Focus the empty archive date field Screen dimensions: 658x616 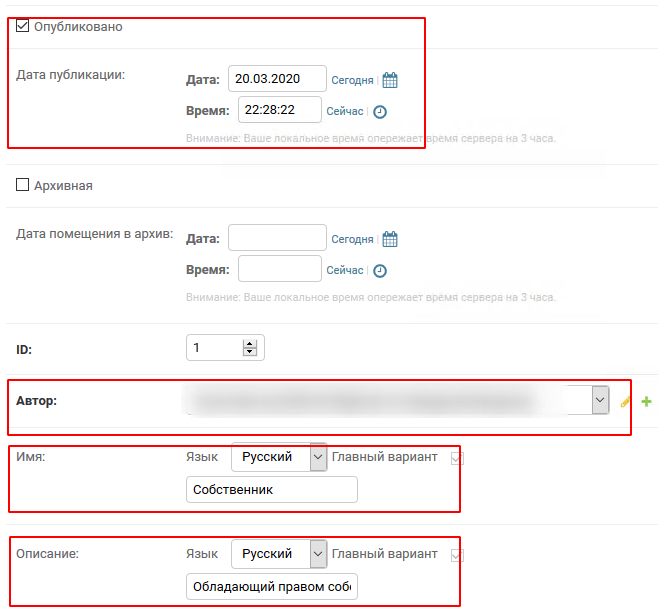point(277,238)
